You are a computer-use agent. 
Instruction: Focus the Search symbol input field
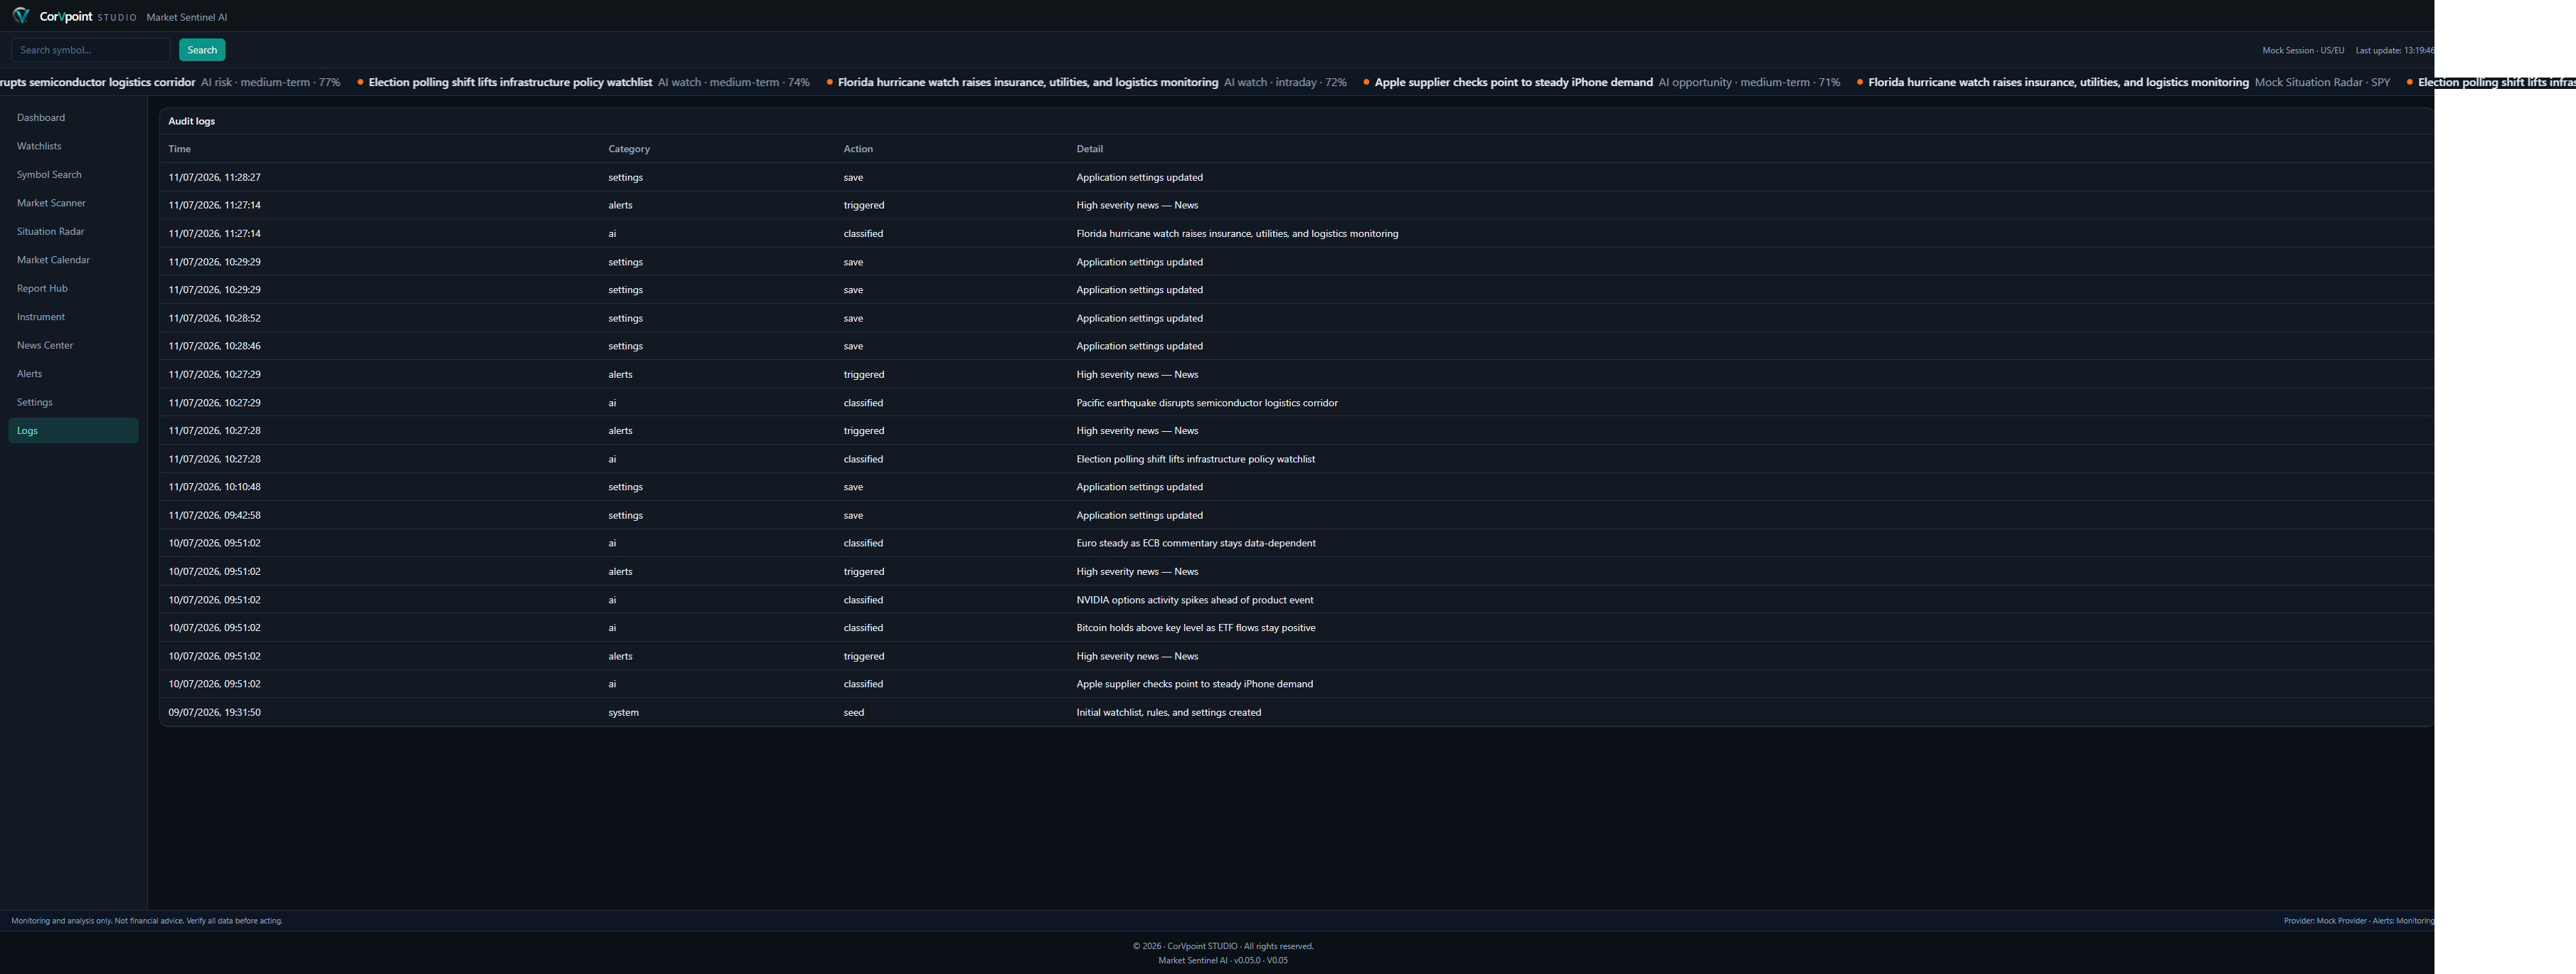point(91,50)
